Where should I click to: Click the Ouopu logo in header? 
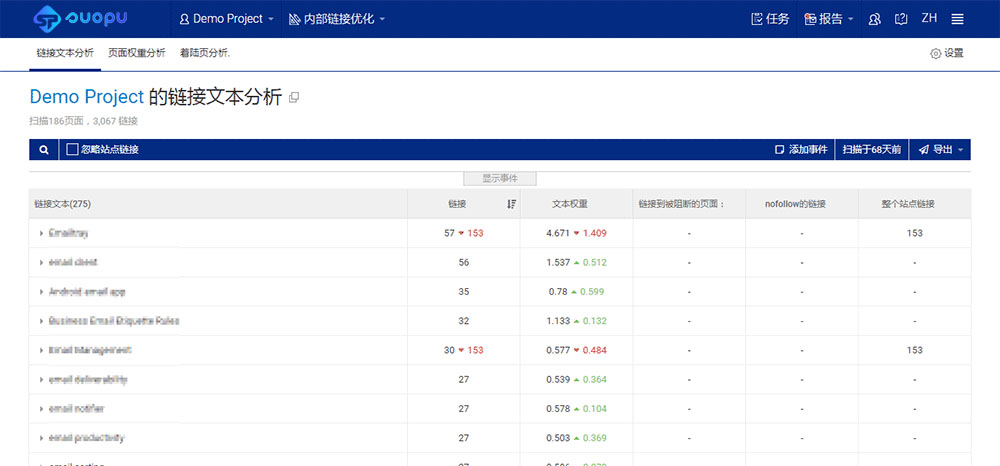80,18
